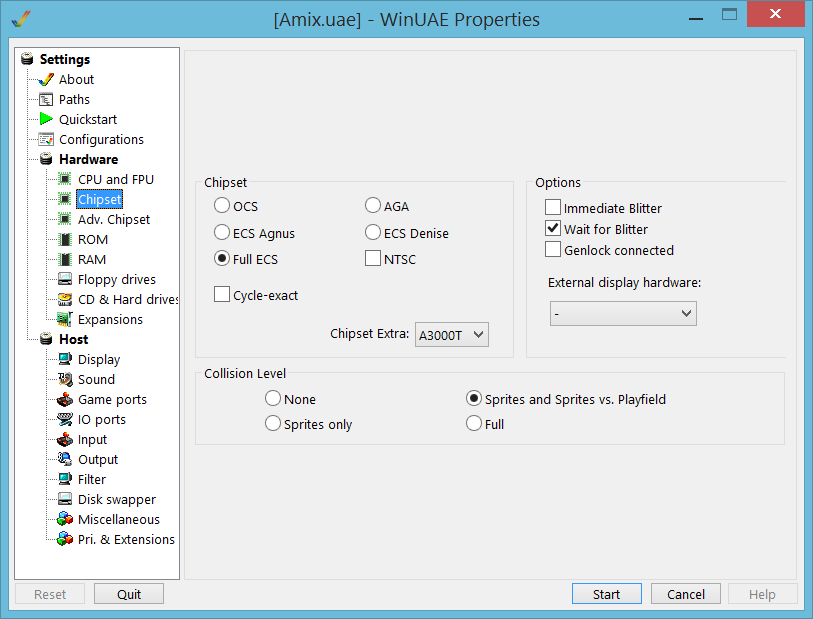The width and height of the screenshot is (813, 619).
Task: Enable the Genlock connected checkbox
Action: pos(553,249)
